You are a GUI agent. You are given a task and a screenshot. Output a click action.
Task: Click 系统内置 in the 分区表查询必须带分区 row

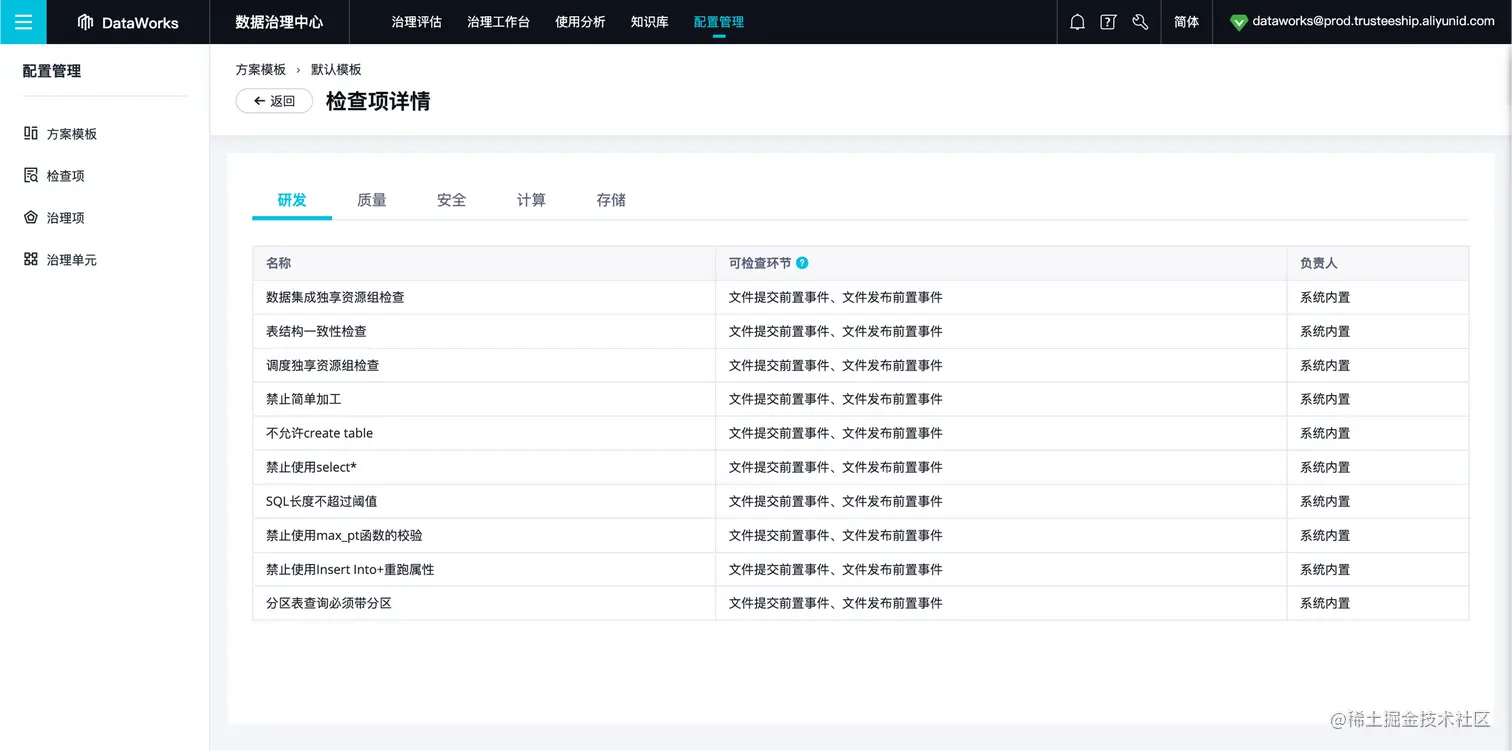pos(1325,603)
